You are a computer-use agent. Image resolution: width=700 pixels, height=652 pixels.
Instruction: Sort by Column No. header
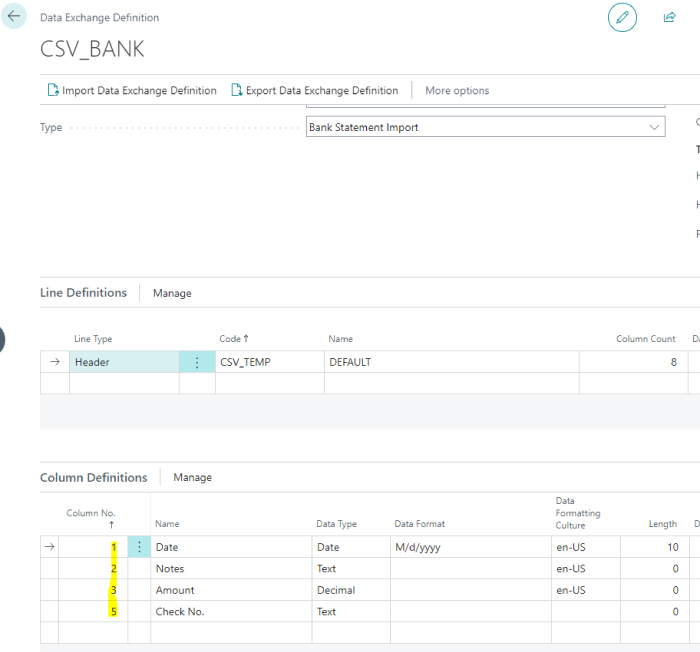(91, 513)
